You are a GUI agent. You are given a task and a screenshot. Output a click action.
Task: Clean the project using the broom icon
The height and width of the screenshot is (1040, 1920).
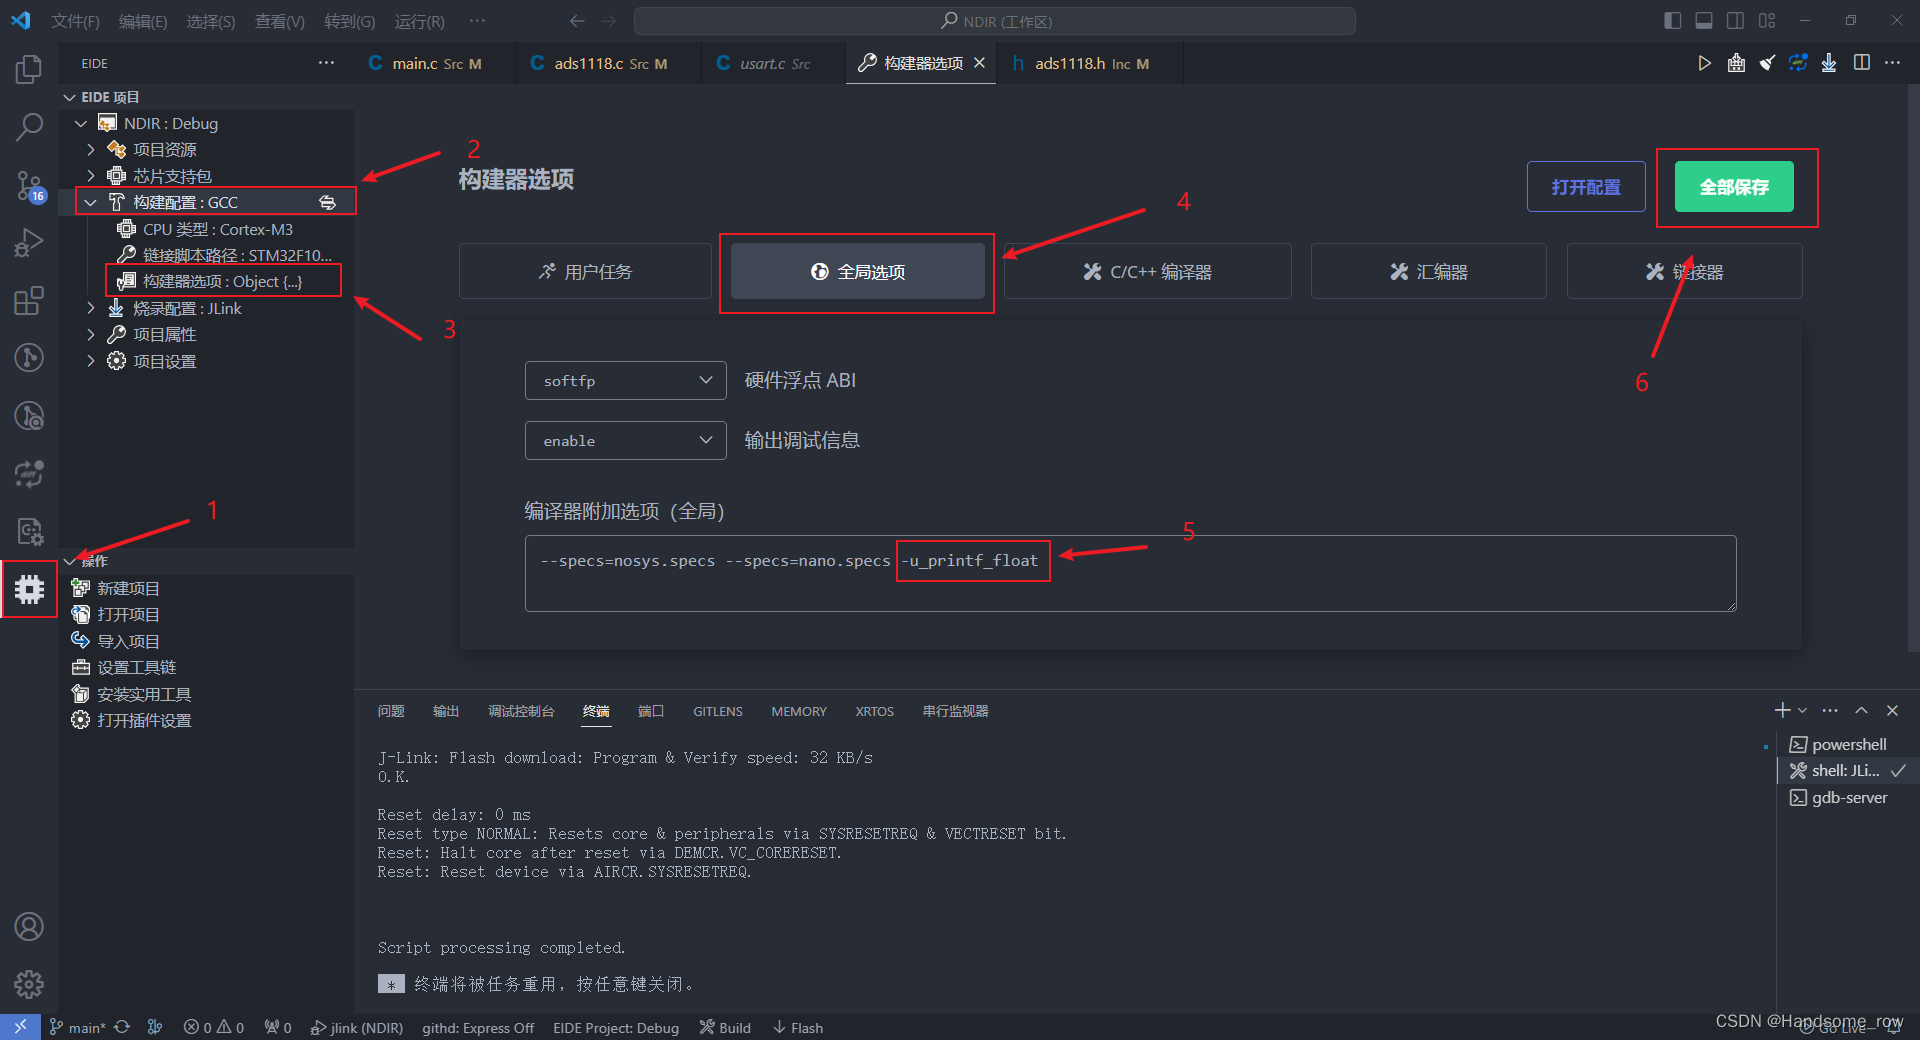coord(1766,63)
